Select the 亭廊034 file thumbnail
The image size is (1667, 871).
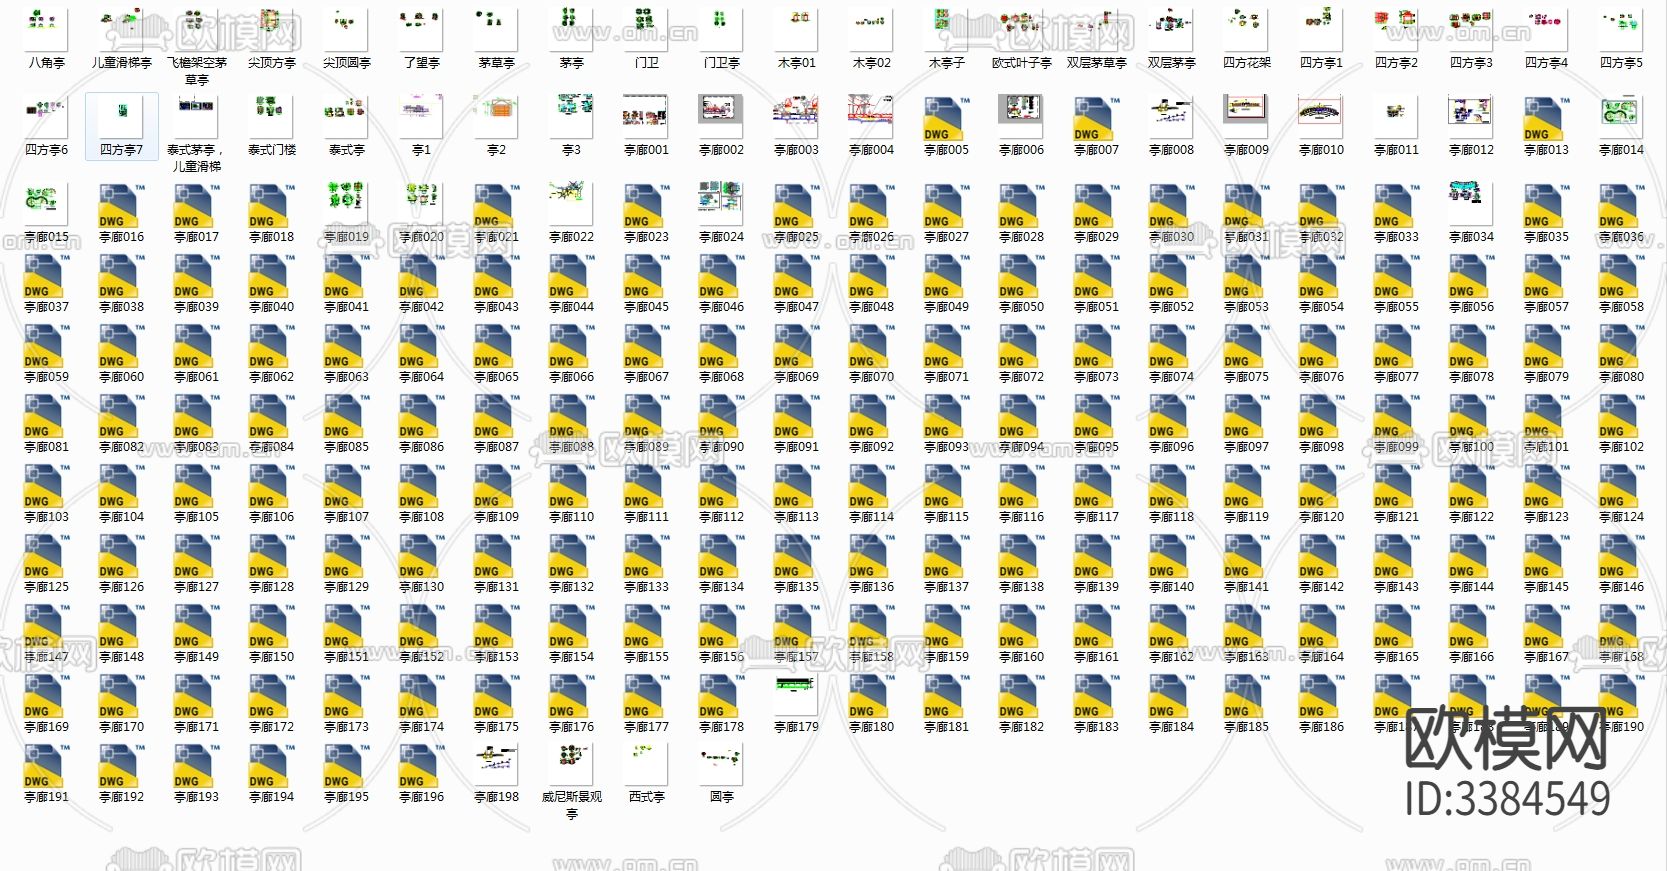coord(1471,203)
